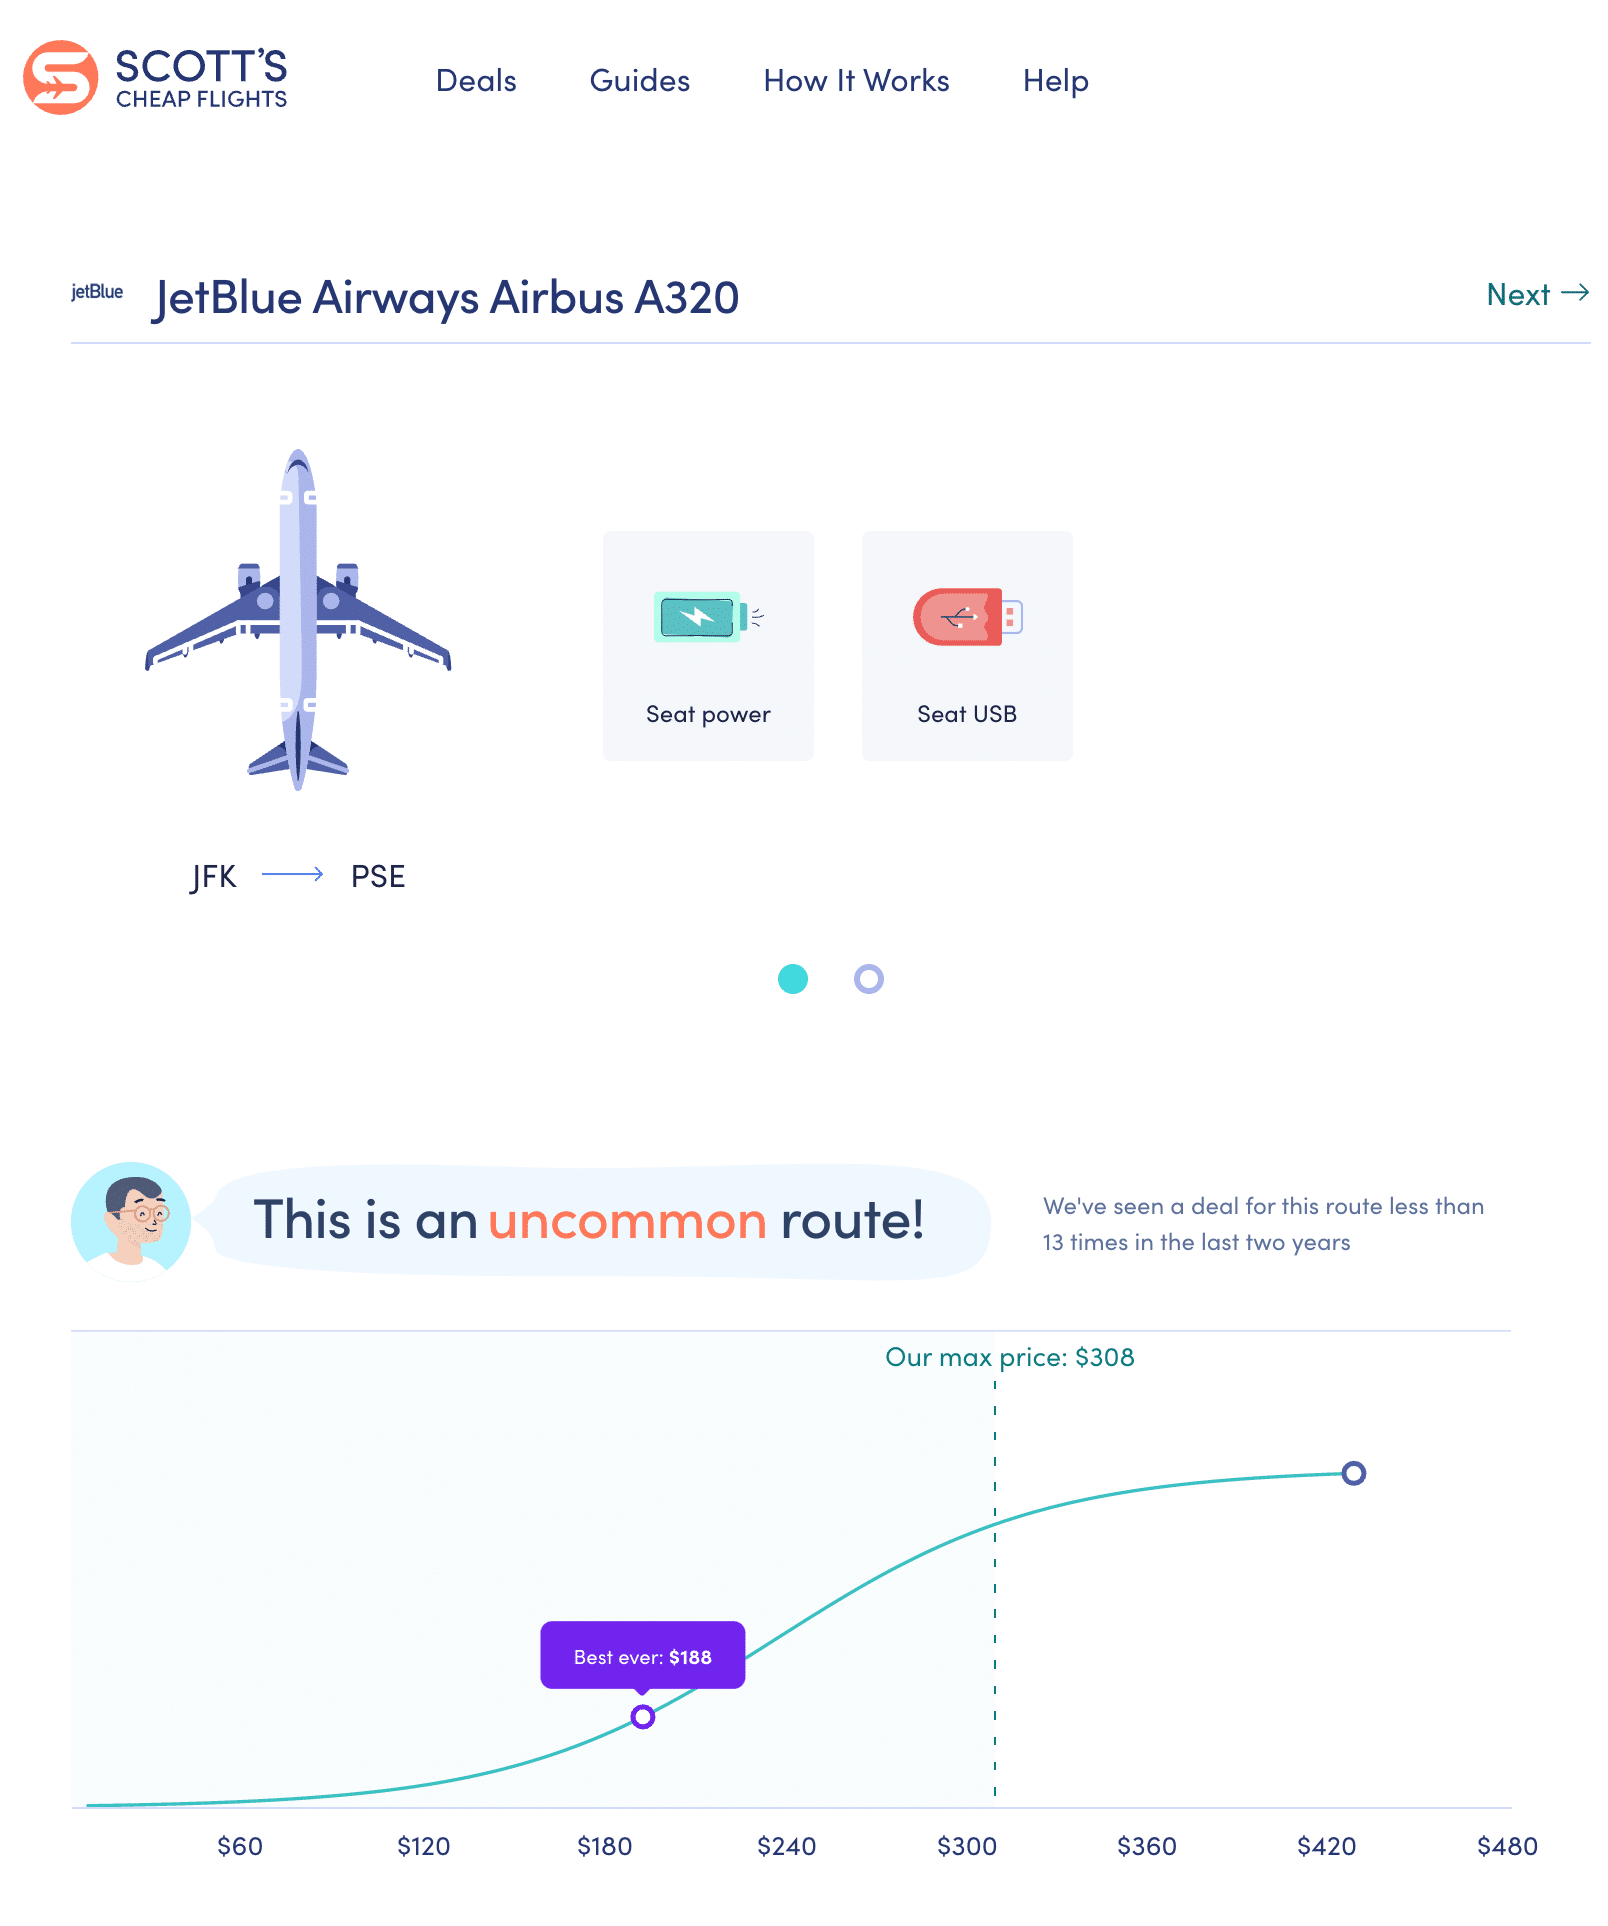Click the airplane illustration
Image resolution: width=1608 pixels, height=1926 pixels.
click(298, 620)
